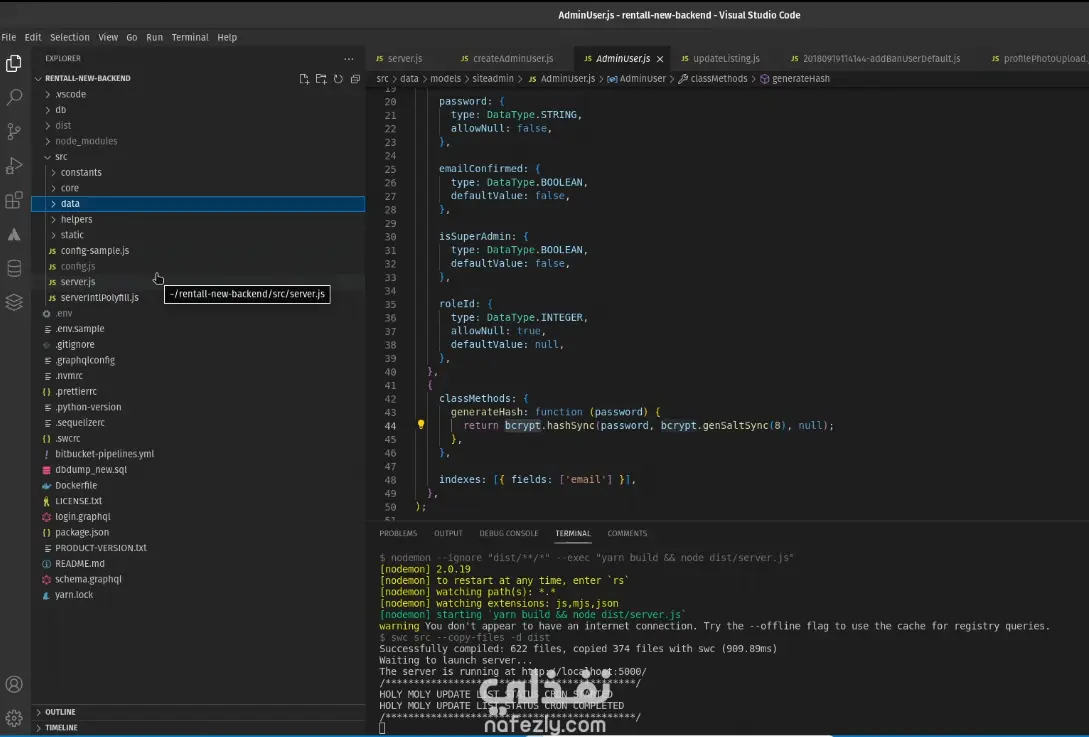Expand the OUTLINE section
1089x737 pixels.
[x=60, y=712]
